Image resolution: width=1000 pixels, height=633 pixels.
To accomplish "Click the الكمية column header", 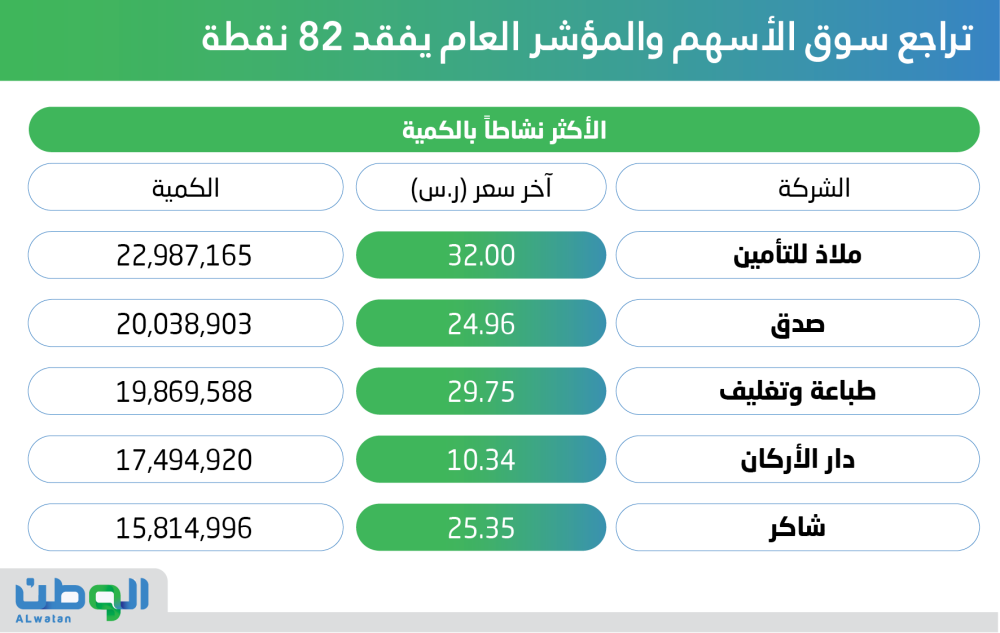I will point(186,187).
